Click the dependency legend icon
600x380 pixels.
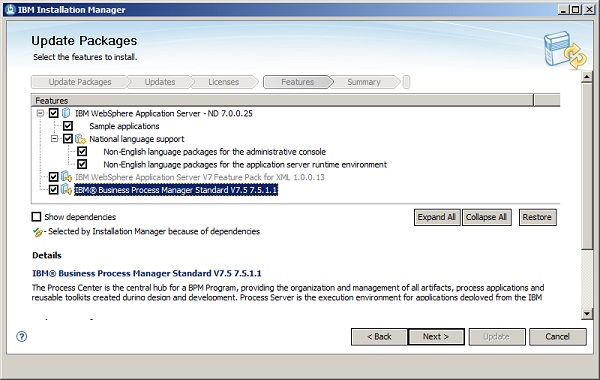(x=38, y=232)
